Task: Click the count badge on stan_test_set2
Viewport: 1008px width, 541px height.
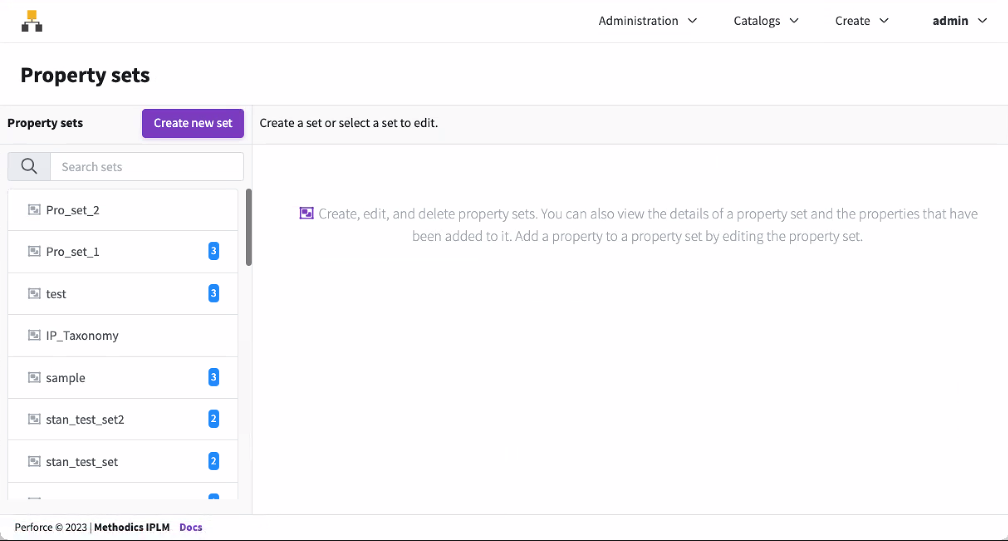Action: (213, 419)
